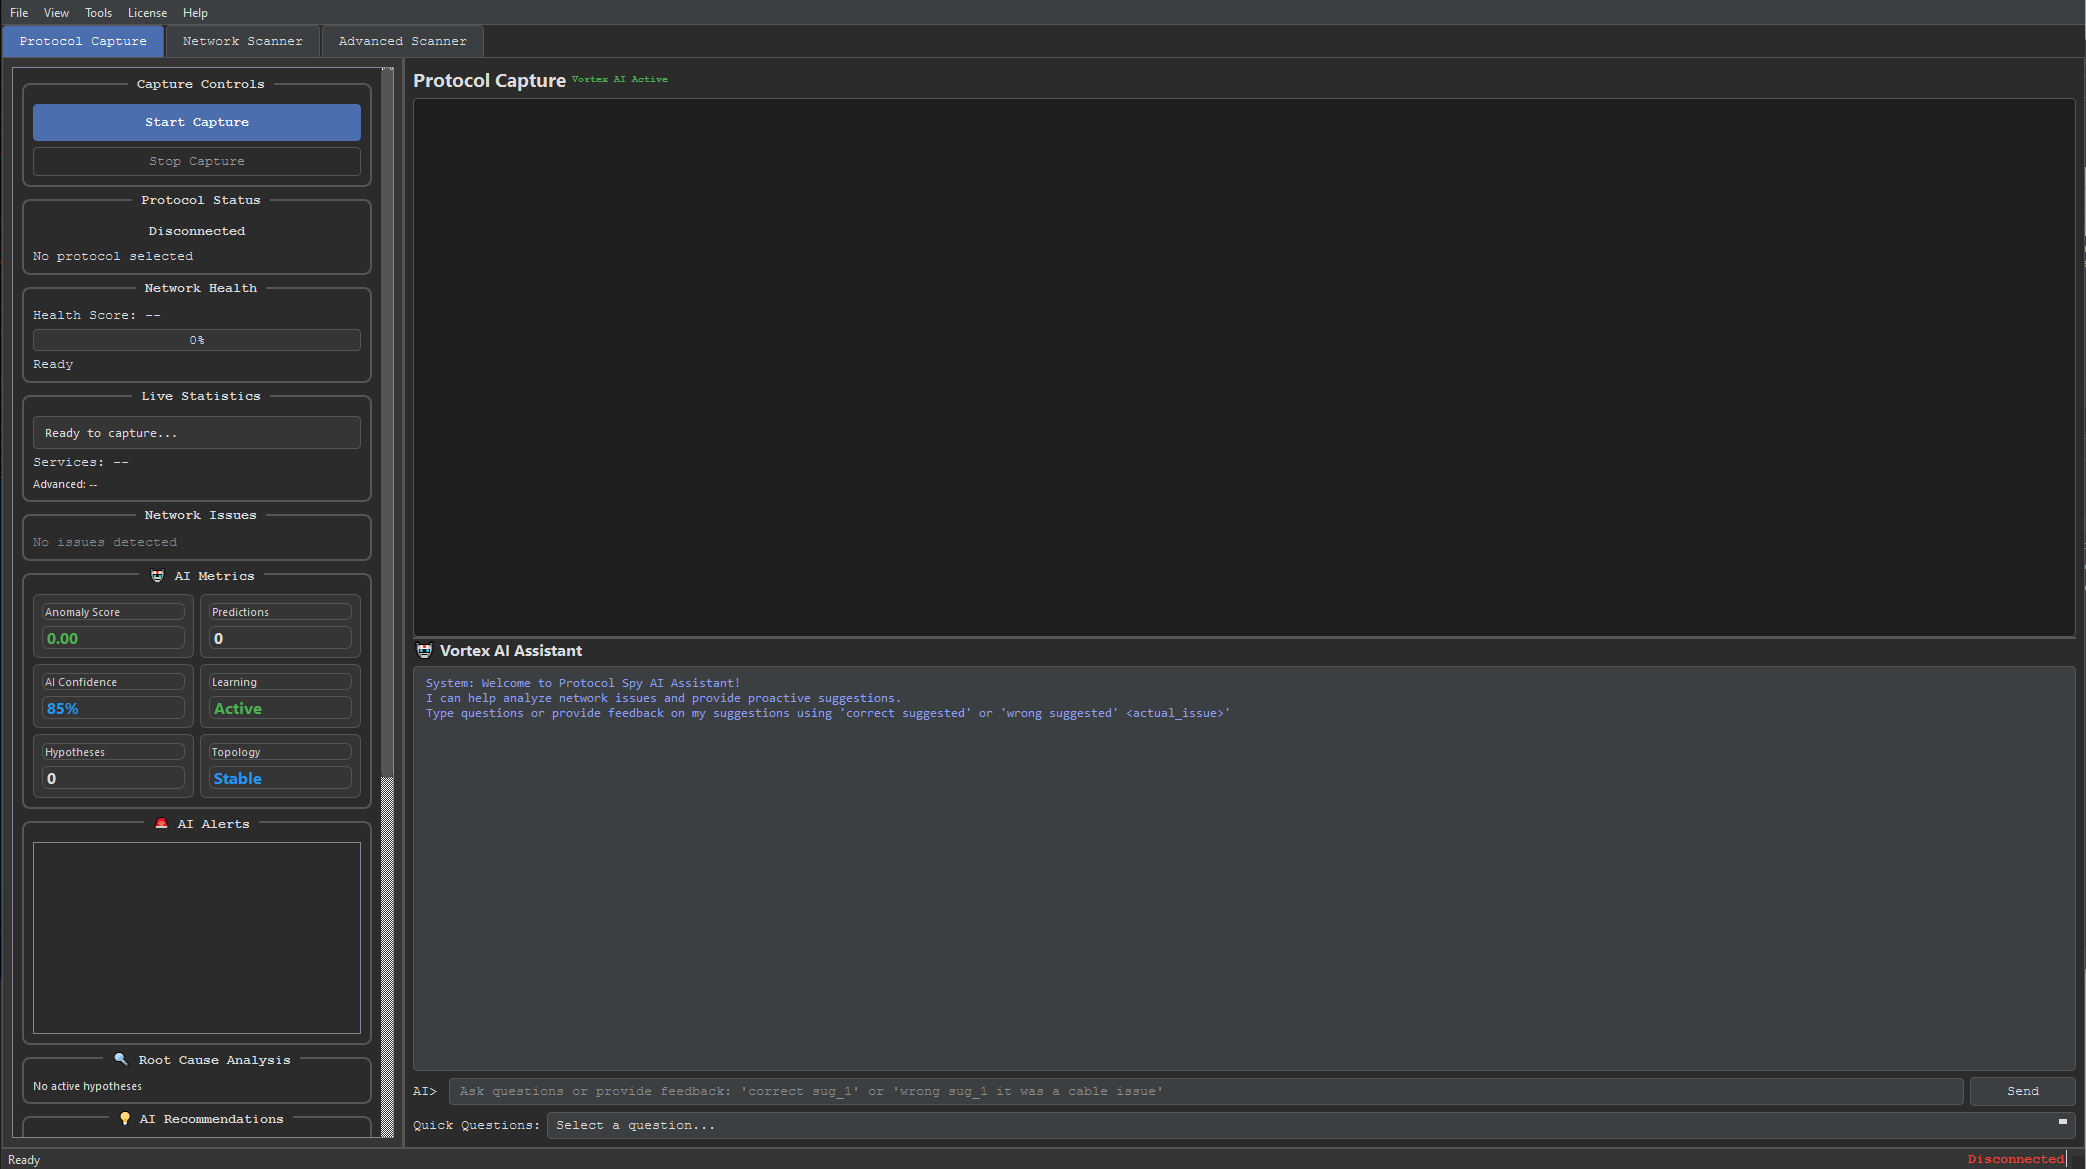Click the Predictions value 0

tap(280, 638)
